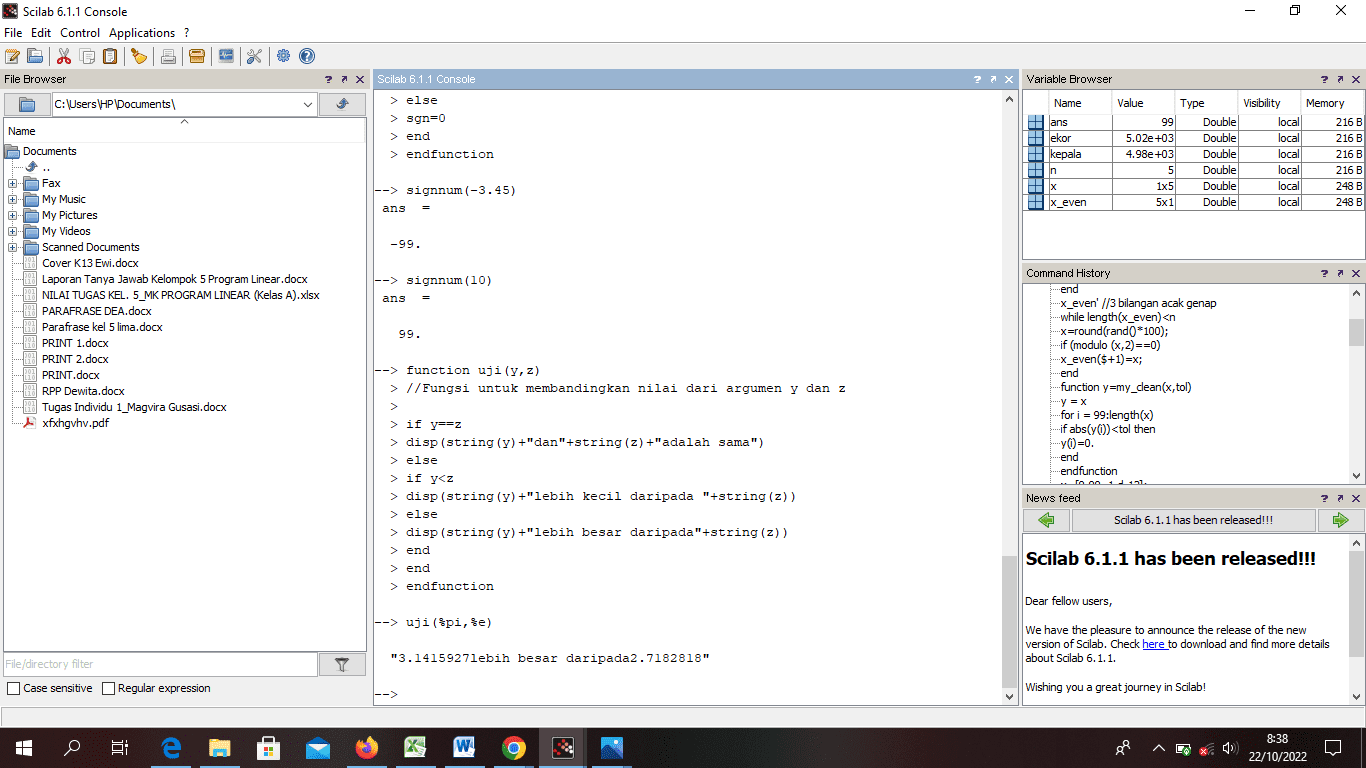The image size is (1366, 768).
Task: Open Scilab preferences tools icon
Action: coord(254,56)
